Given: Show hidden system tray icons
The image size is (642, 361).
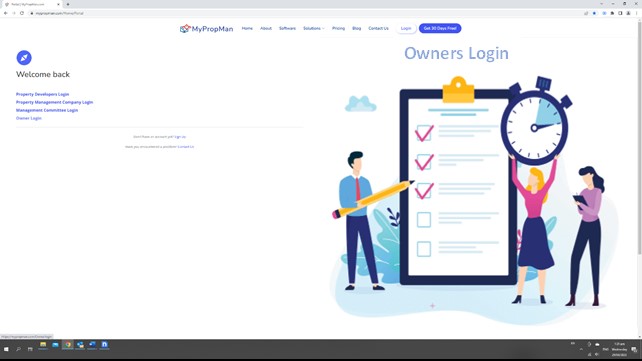Looking at the screenshot, I should pos(581,350).
